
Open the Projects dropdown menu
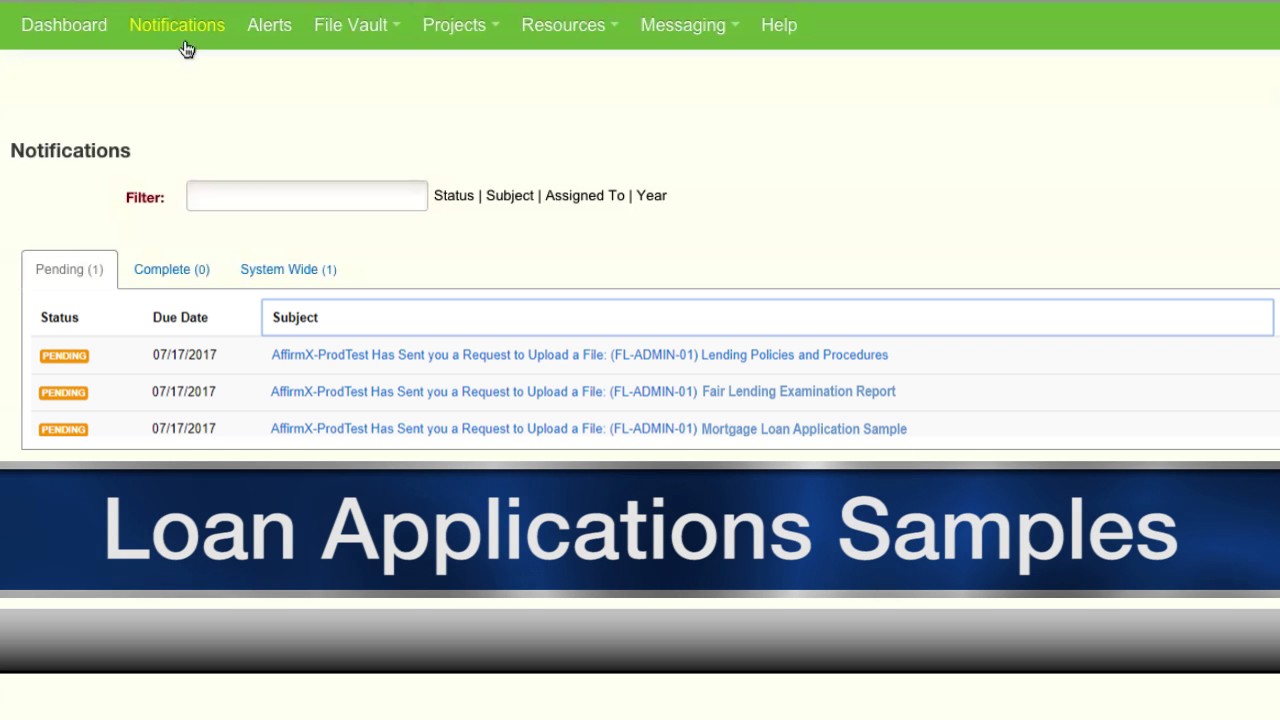460,25
